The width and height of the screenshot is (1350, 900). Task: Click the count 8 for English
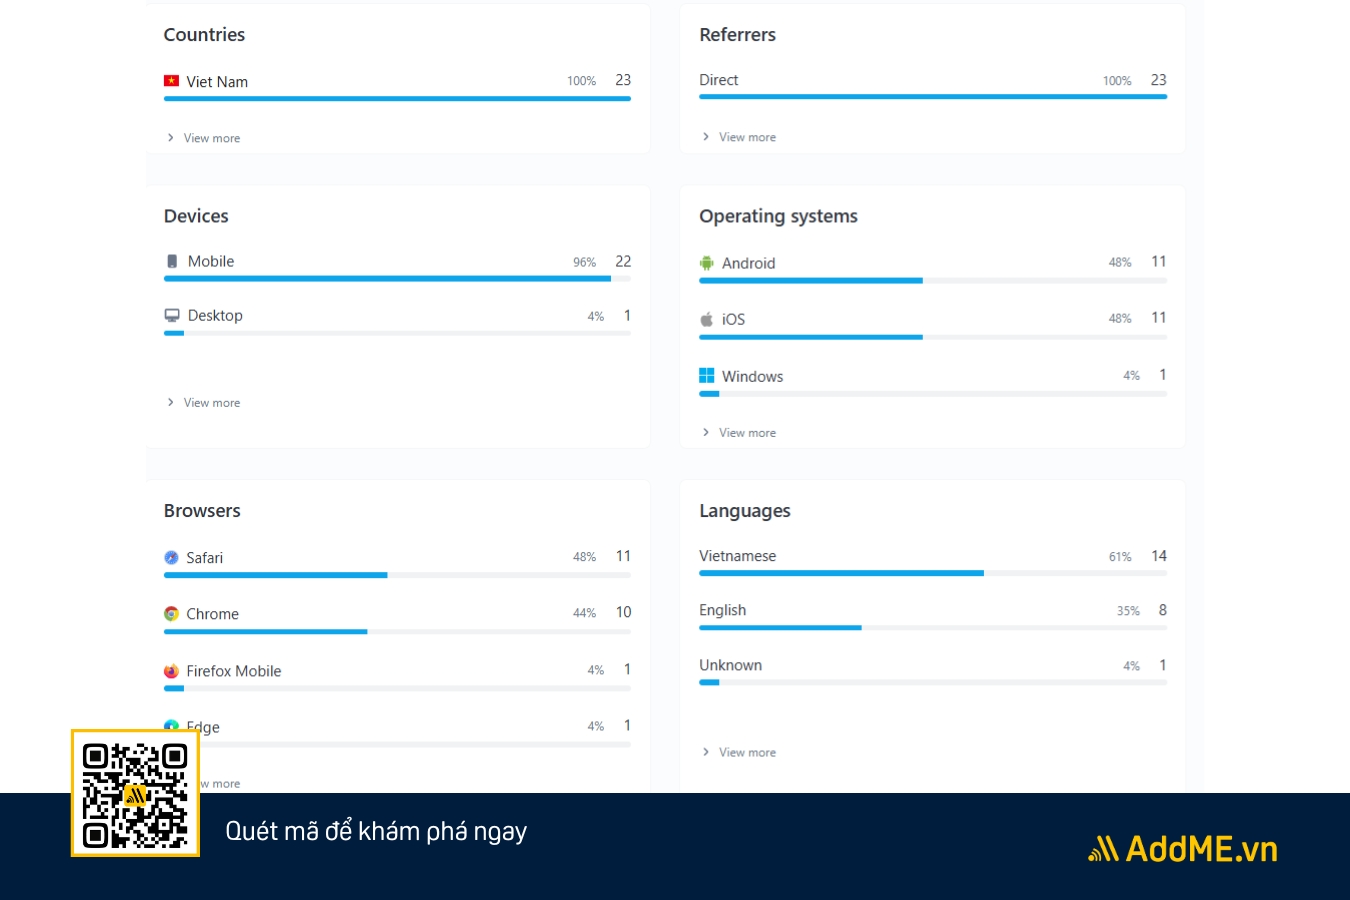pos(1163,610)
